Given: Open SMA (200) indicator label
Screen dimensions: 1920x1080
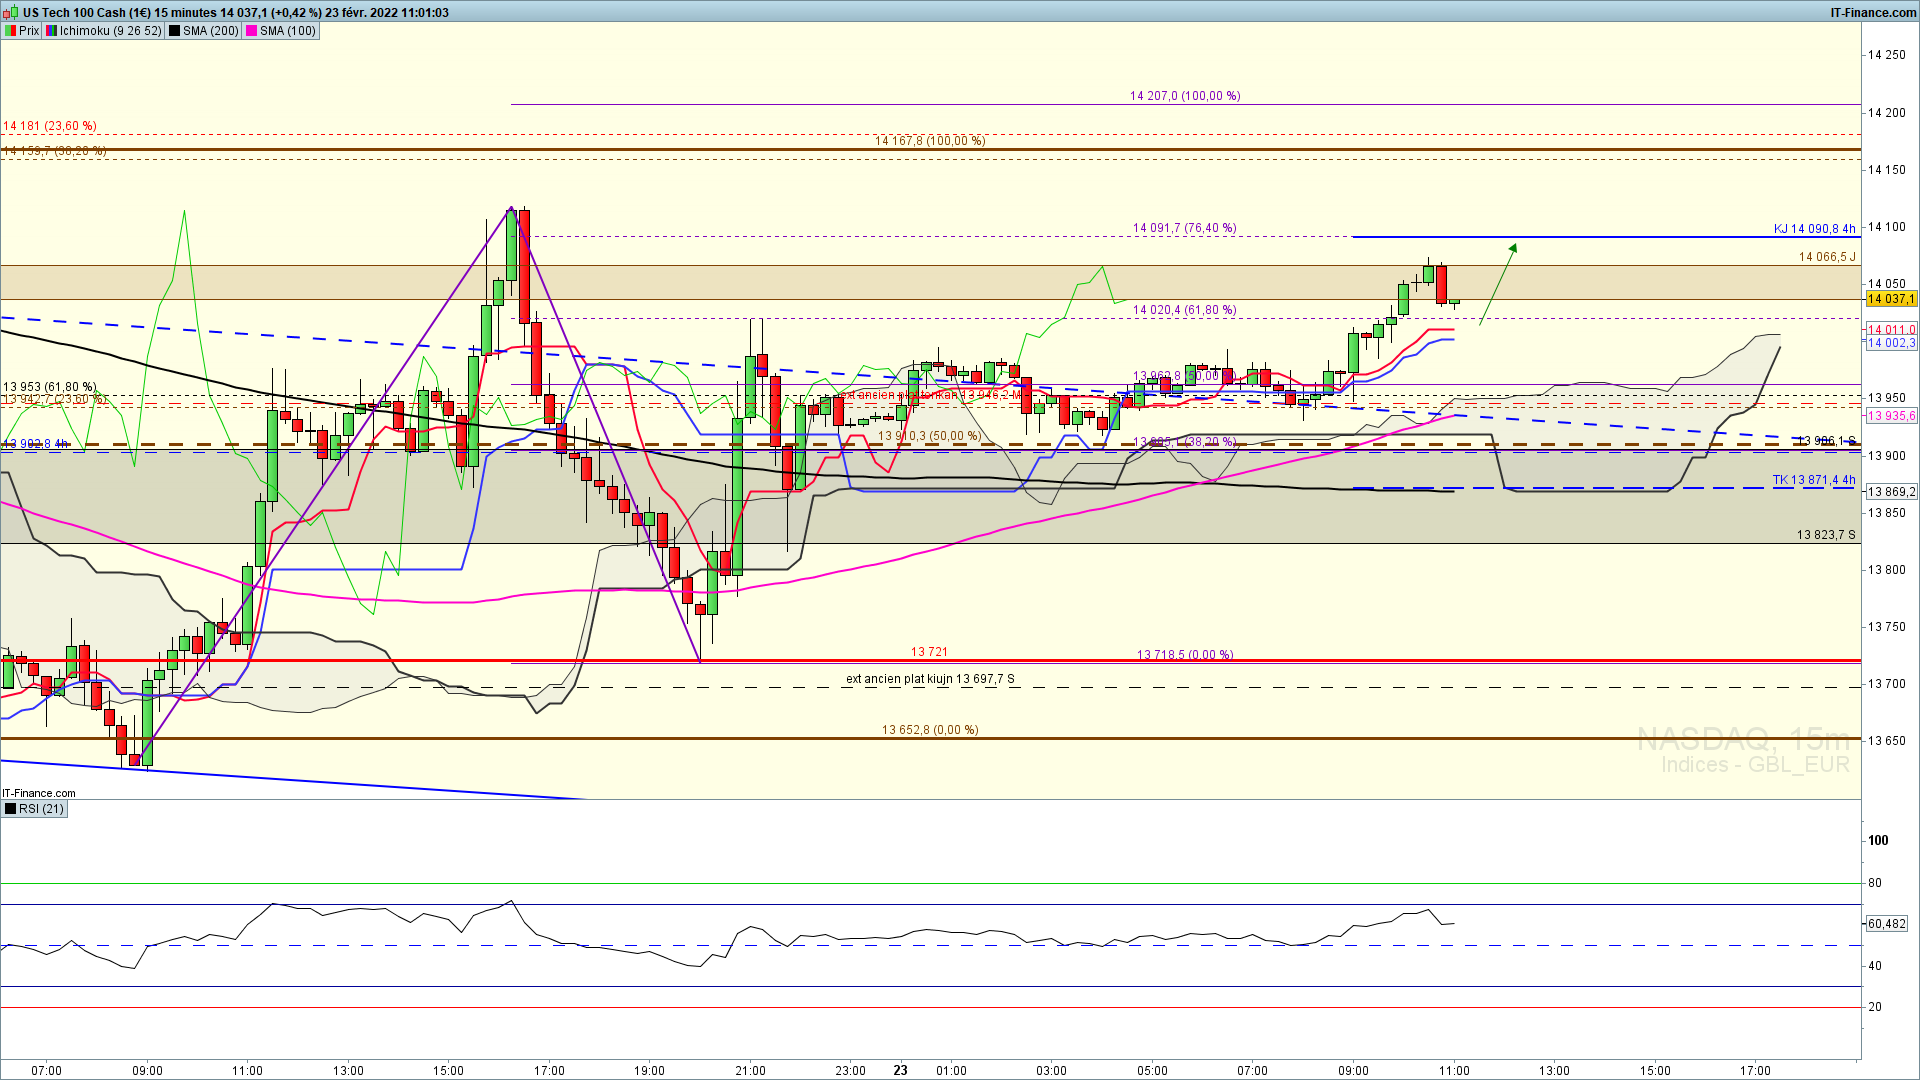Looking at the screenshot, I should 210,31.
